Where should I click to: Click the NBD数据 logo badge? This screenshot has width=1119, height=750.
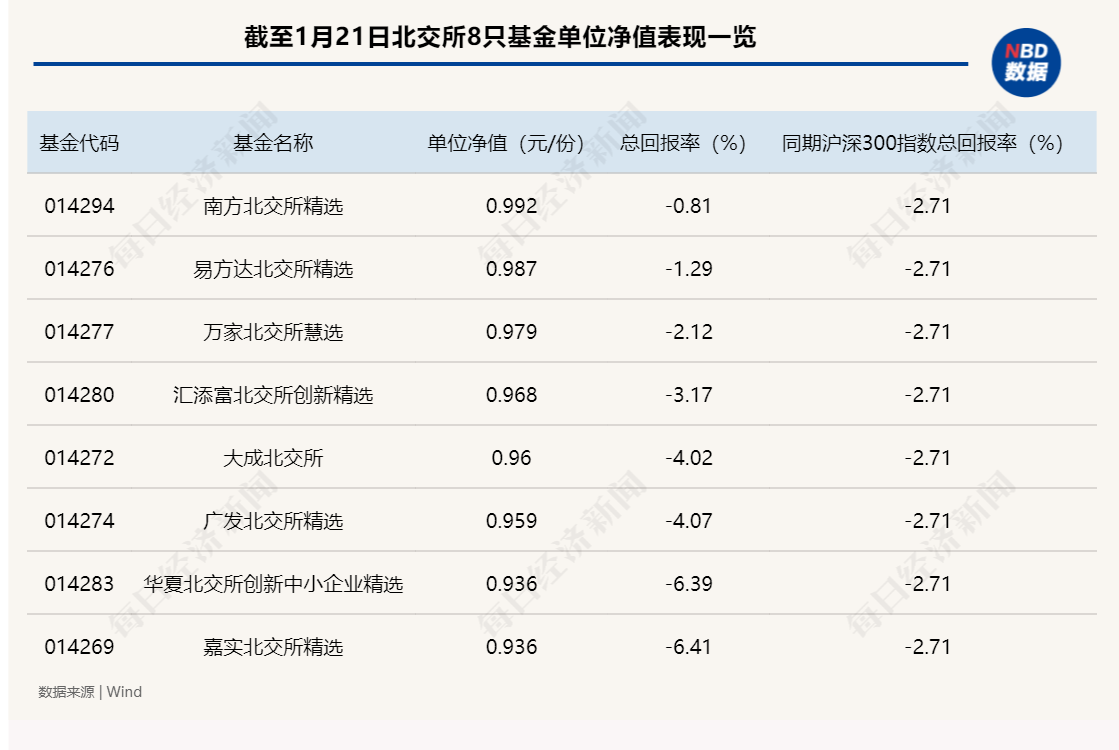click(1026, 62)
